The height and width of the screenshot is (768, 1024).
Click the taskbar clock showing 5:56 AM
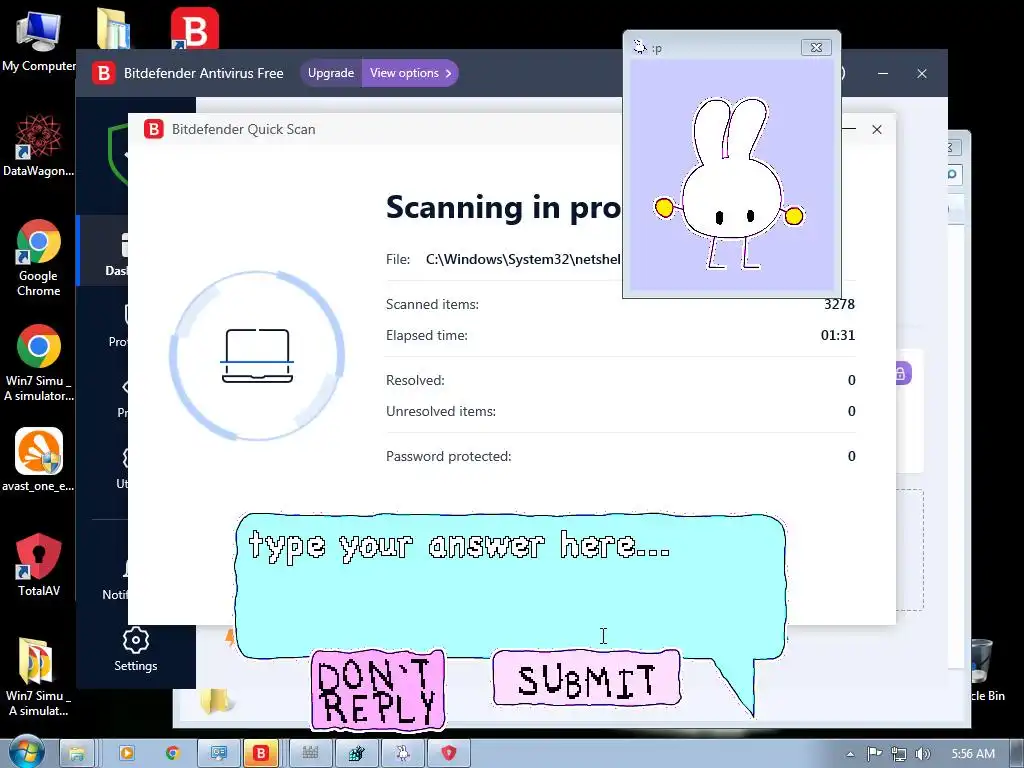pyautogui.click(x=973, y=754)
